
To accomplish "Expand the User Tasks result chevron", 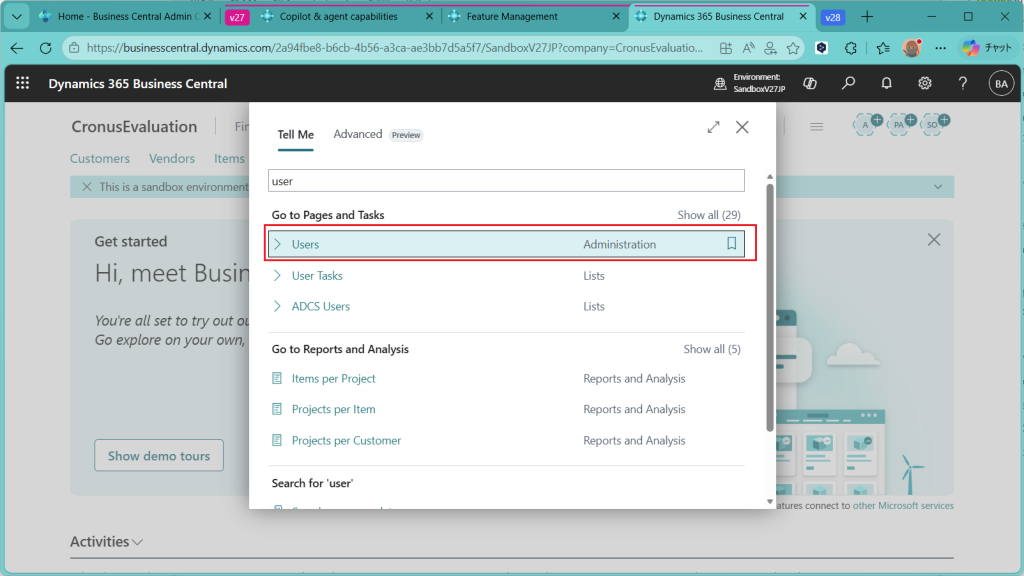I will coord(278,275).
